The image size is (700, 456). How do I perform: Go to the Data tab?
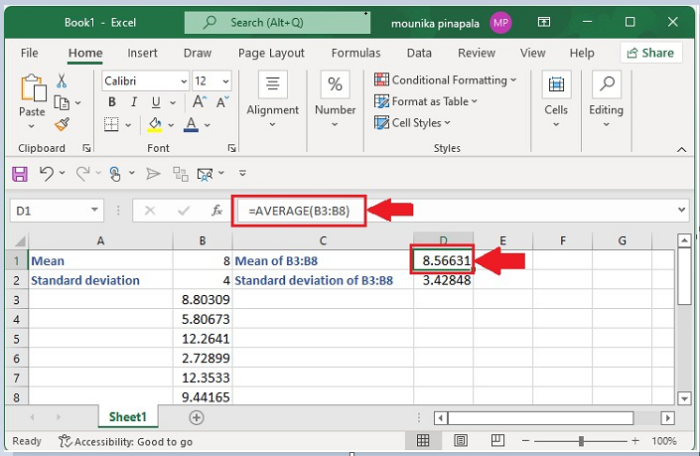pyautogui.click(x=419, y=53)
